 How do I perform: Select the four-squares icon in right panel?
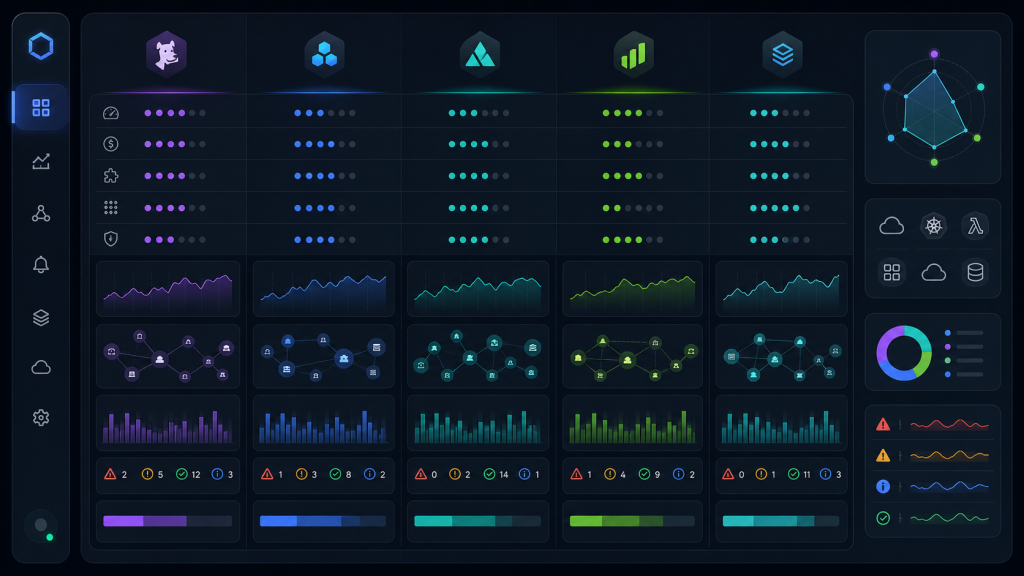coord(891,272)
